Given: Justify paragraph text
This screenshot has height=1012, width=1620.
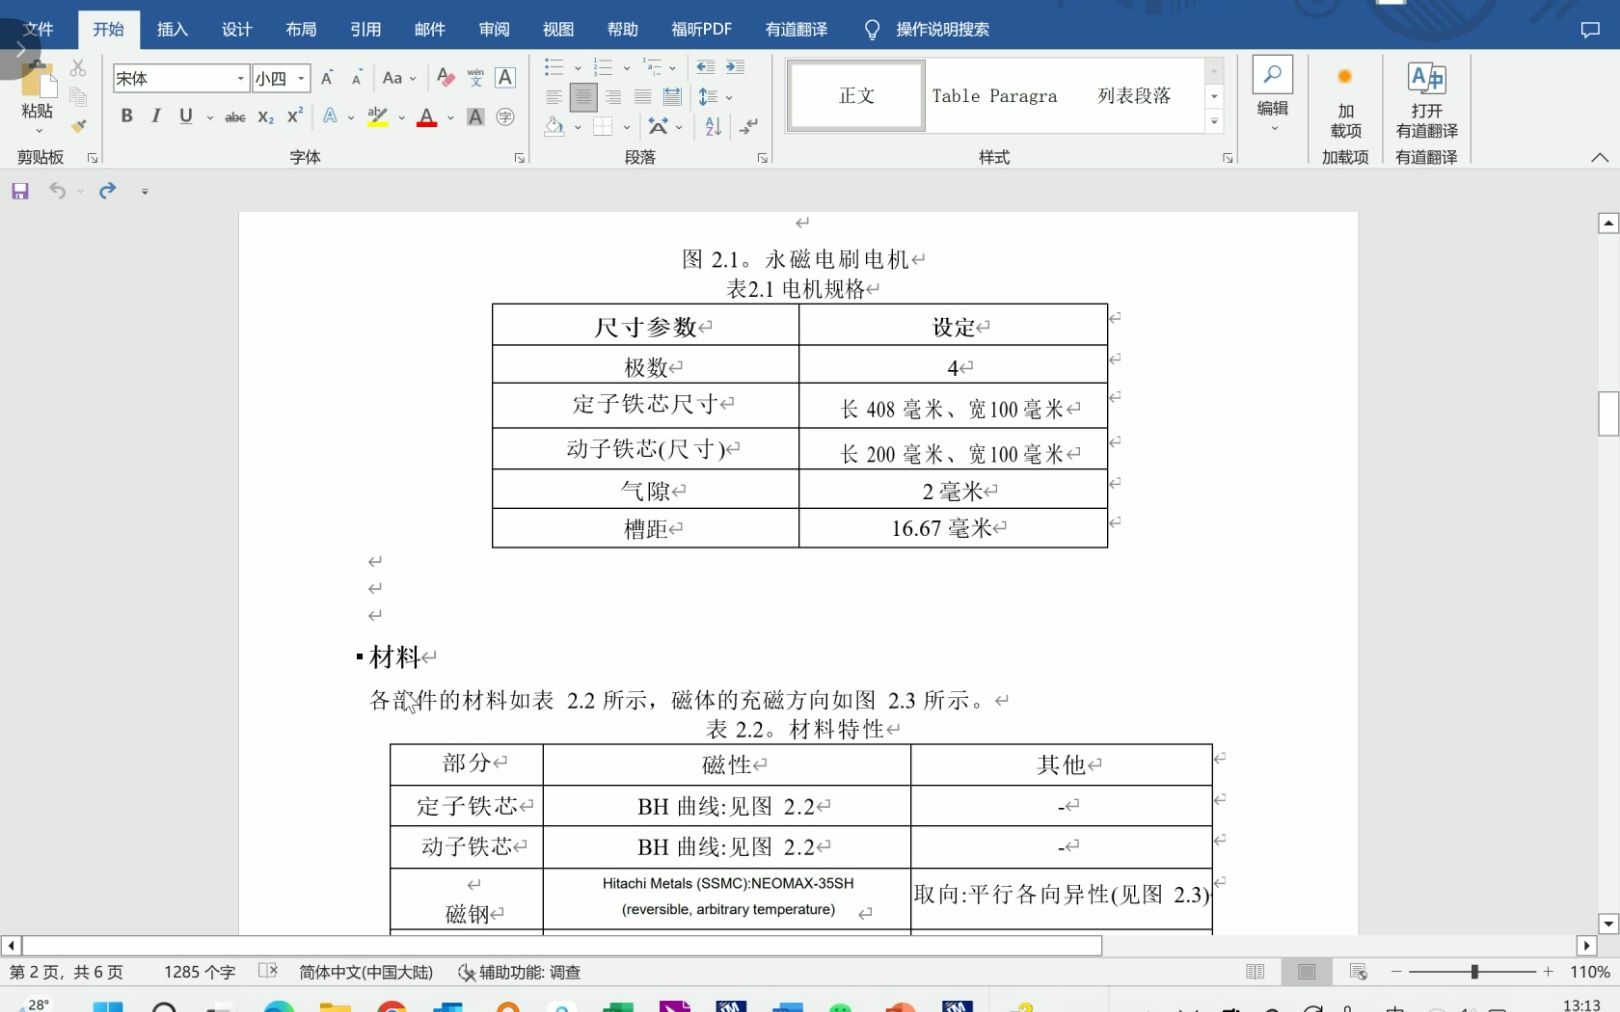Looking at the screenshot, I should (643, 97).
